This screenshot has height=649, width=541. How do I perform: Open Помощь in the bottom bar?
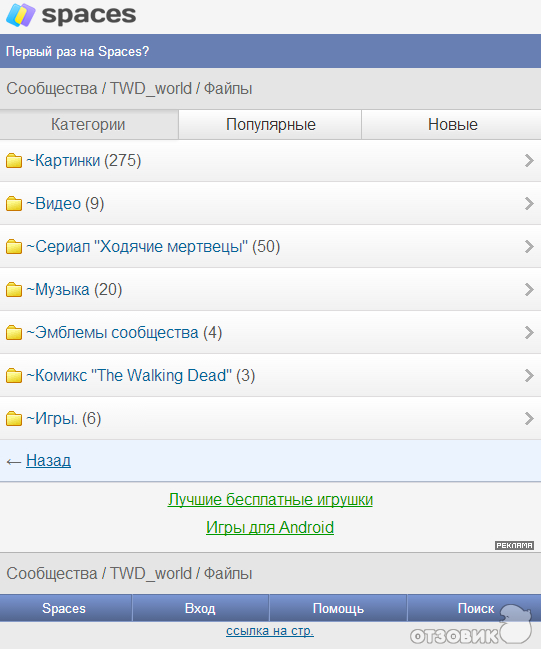[x=338, y=608]
